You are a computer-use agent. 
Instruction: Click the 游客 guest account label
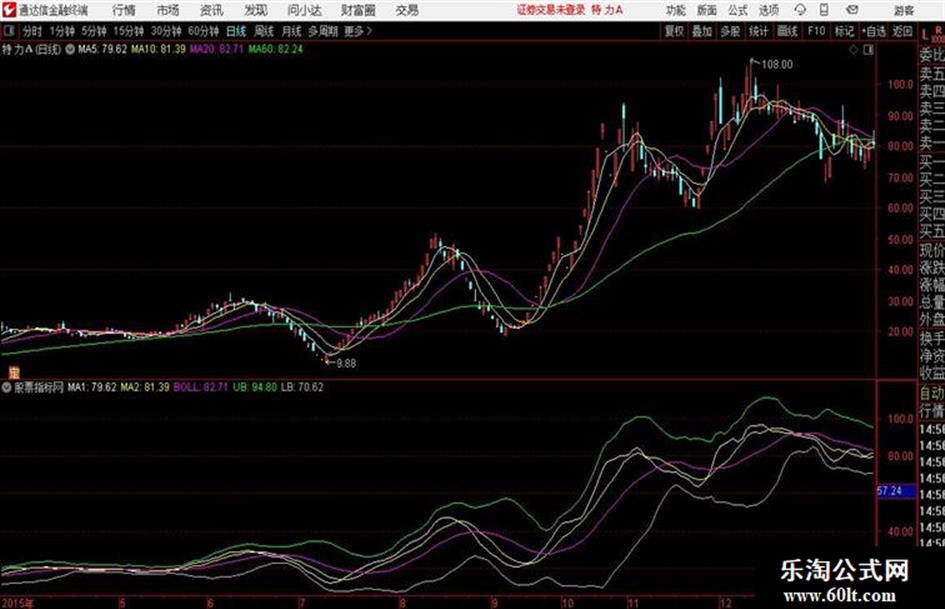pyautogui.click(x=904, y=10)
